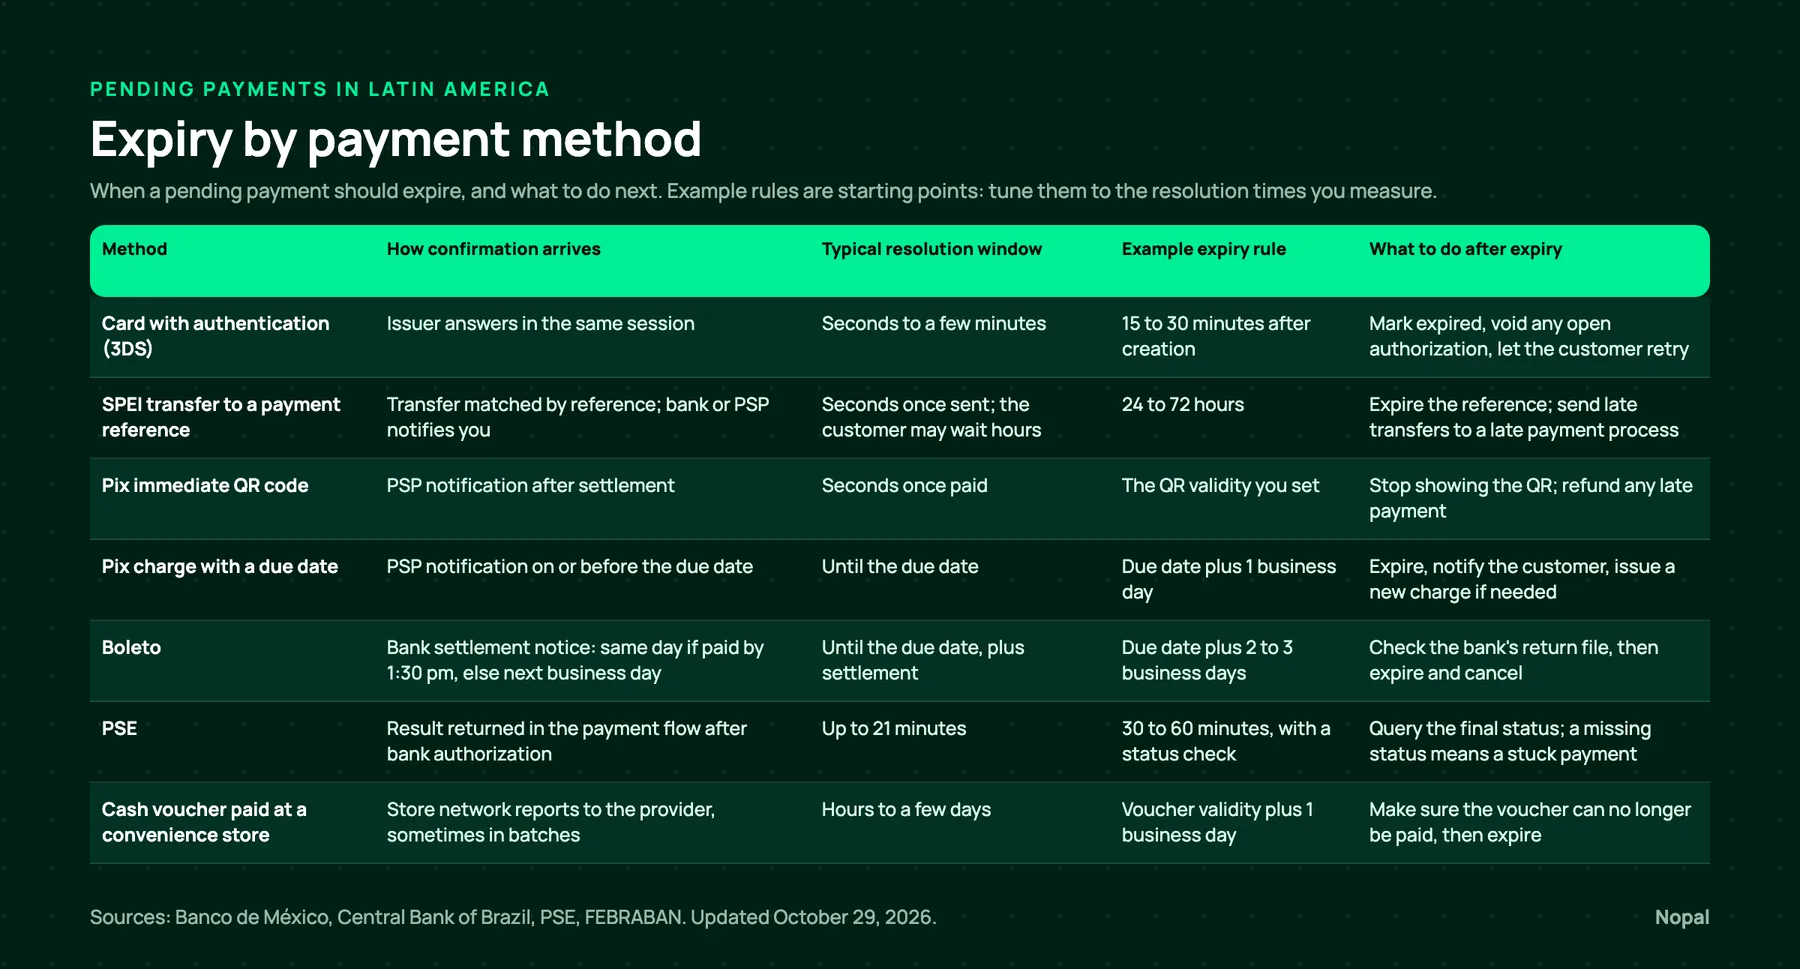Image resolution: width=1800 pixels, height=969 pixels.
Task: Click the 'Hours to a few days' cell
Action: click(906, 810)
